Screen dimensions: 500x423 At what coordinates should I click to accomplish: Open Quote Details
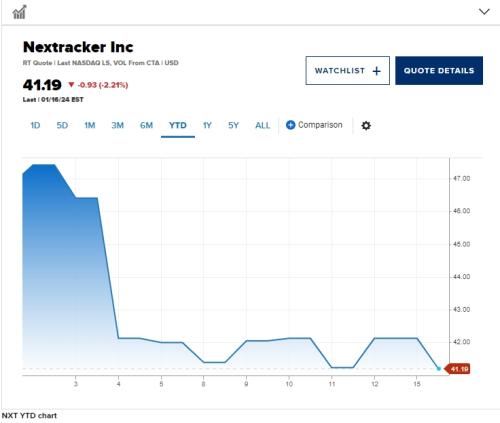[x=439, y=71]
